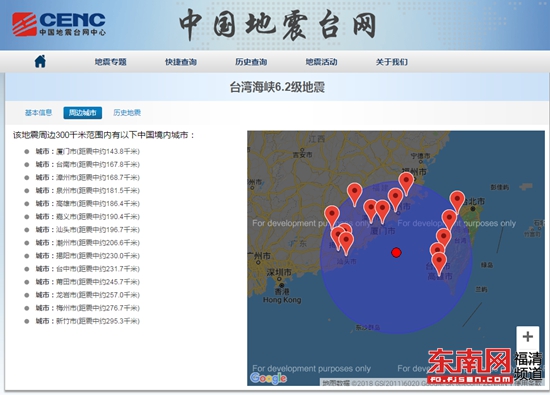Open the 历史查询 menu
550x395 pixels.
[251, 62]
